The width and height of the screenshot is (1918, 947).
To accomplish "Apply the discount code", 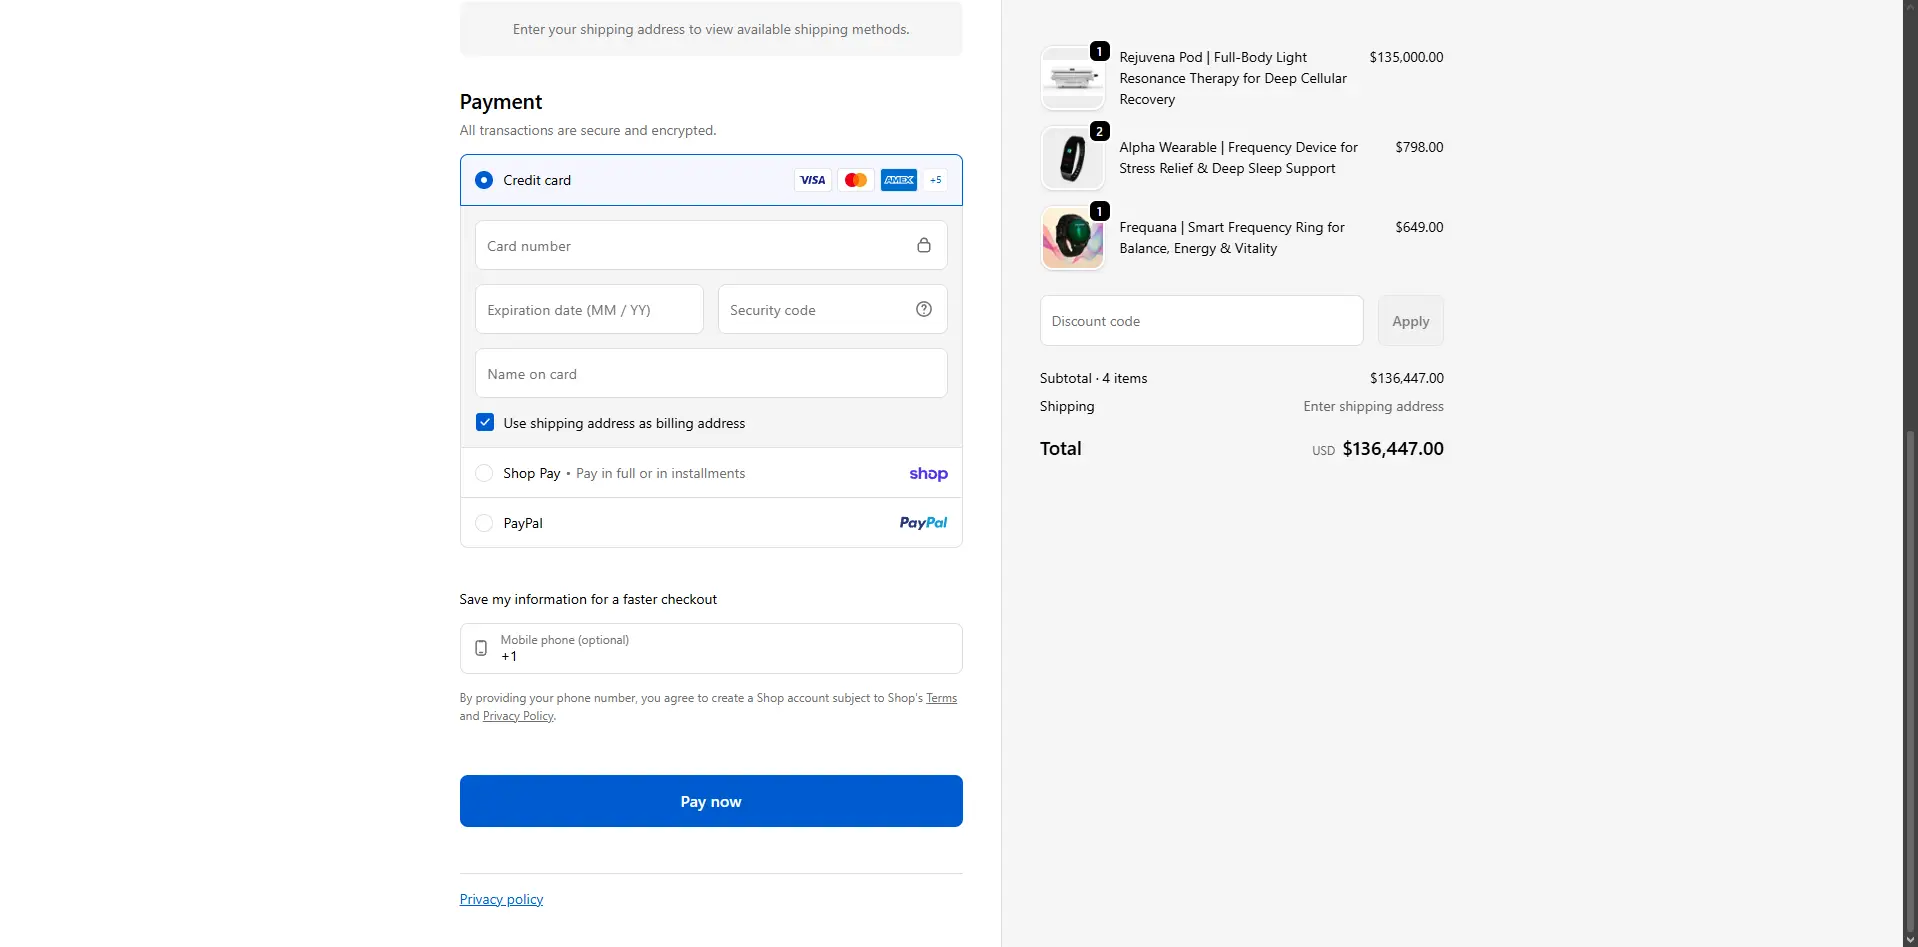I will pos(1410,321).
